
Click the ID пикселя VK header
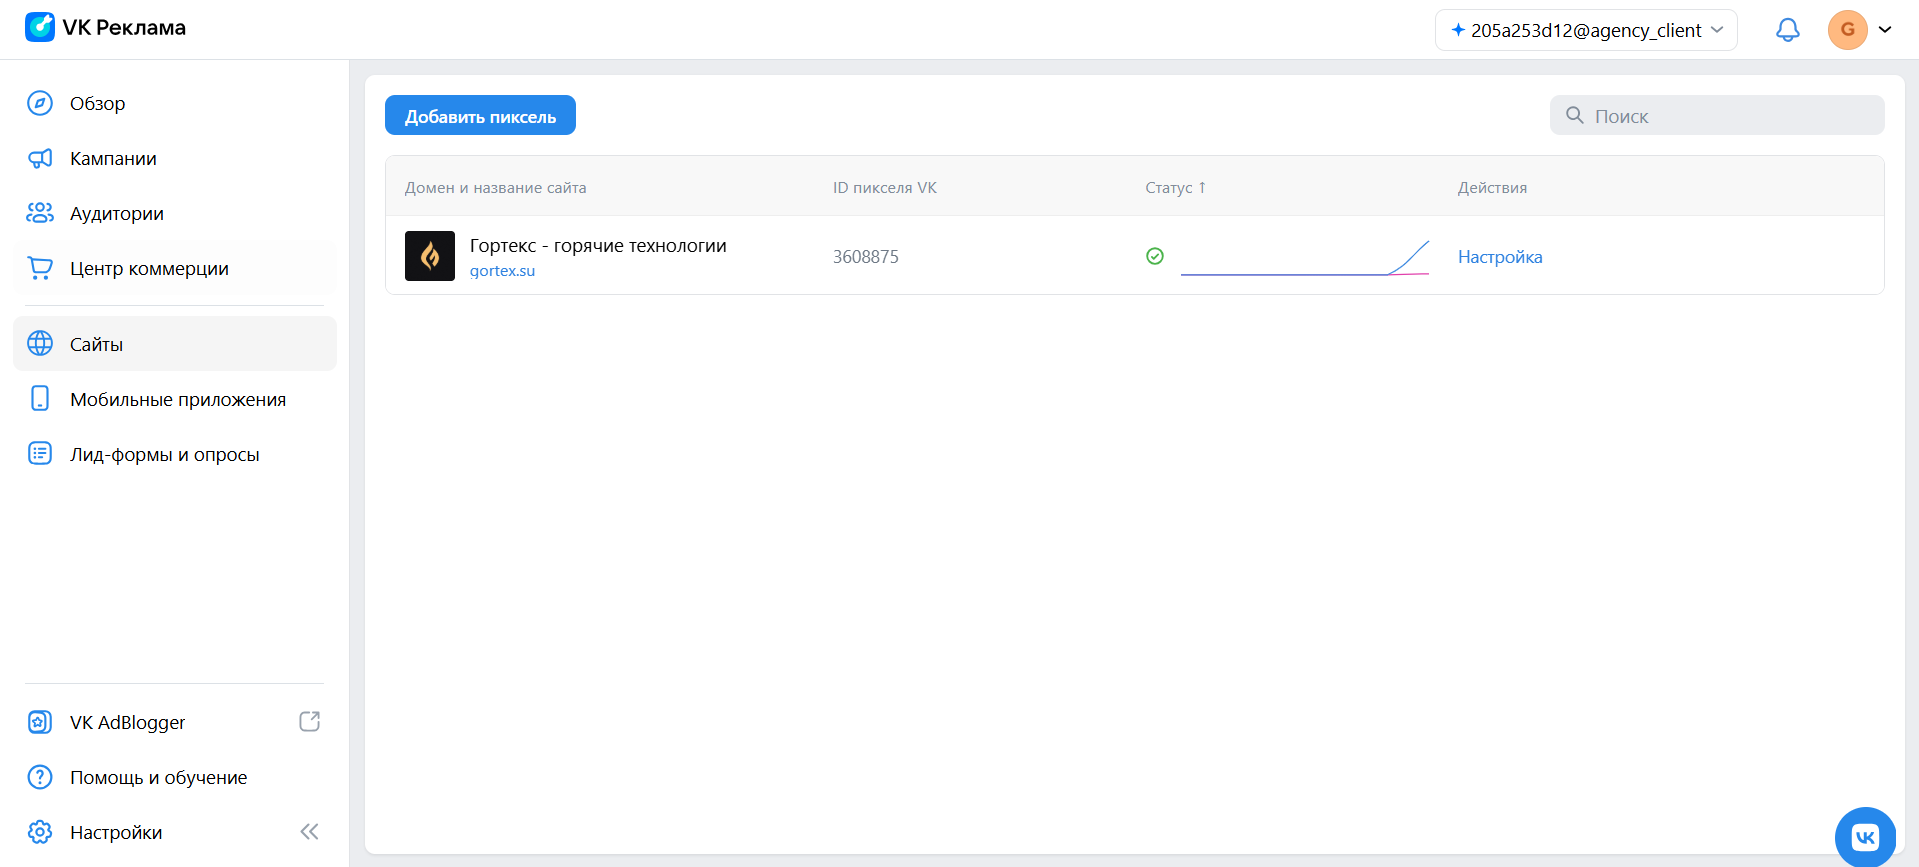885,187
